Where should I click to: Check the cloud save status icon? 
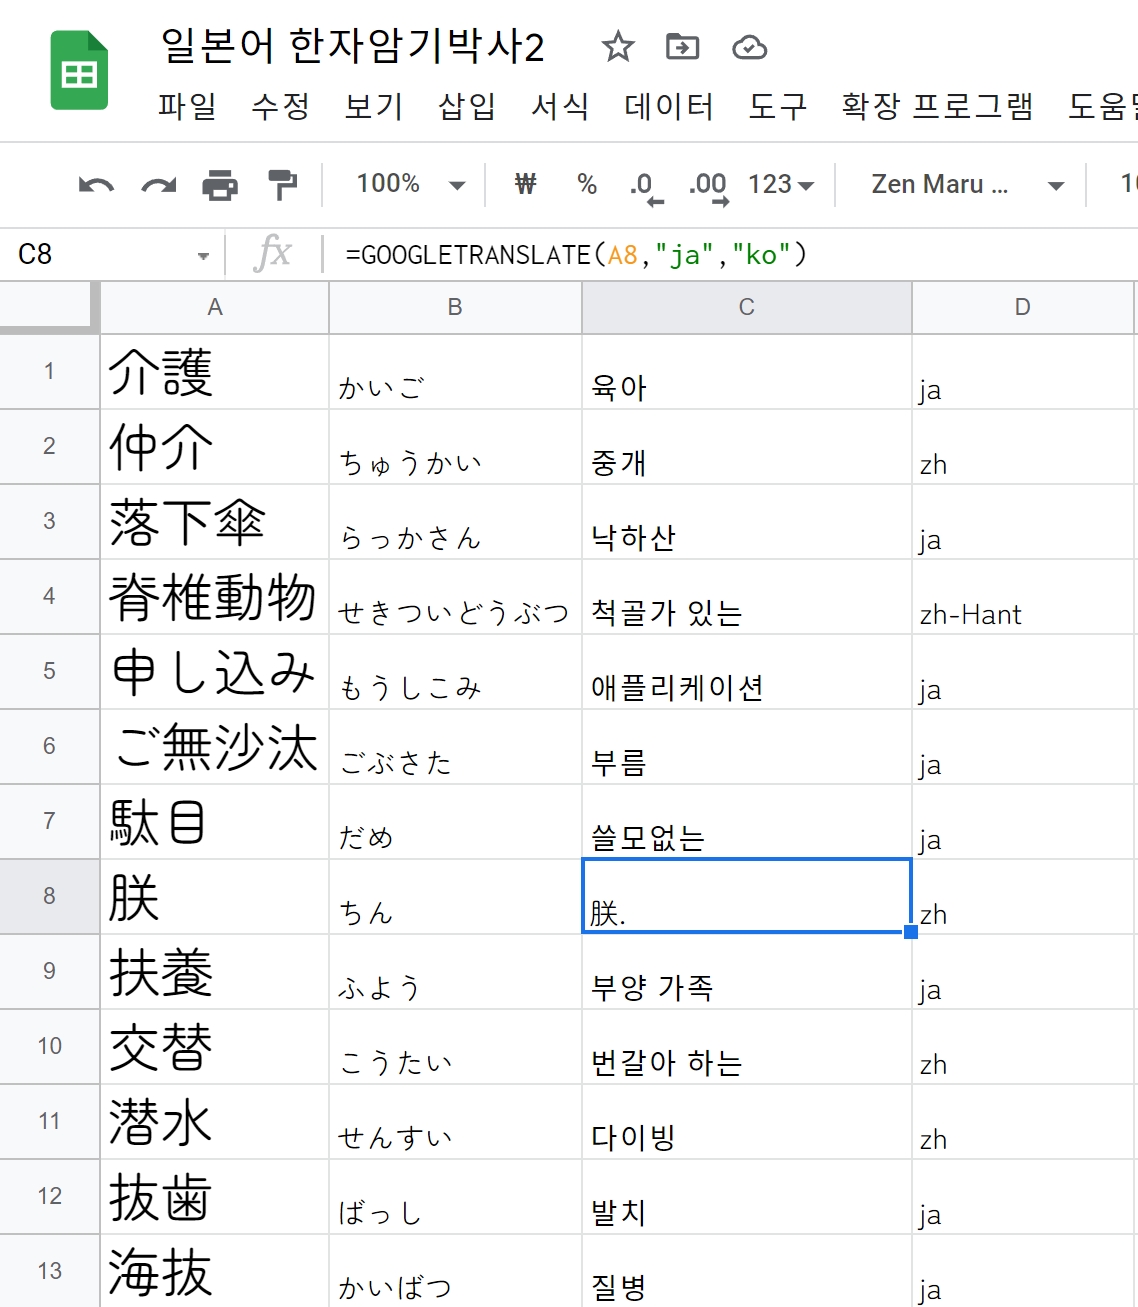point(749,47)
